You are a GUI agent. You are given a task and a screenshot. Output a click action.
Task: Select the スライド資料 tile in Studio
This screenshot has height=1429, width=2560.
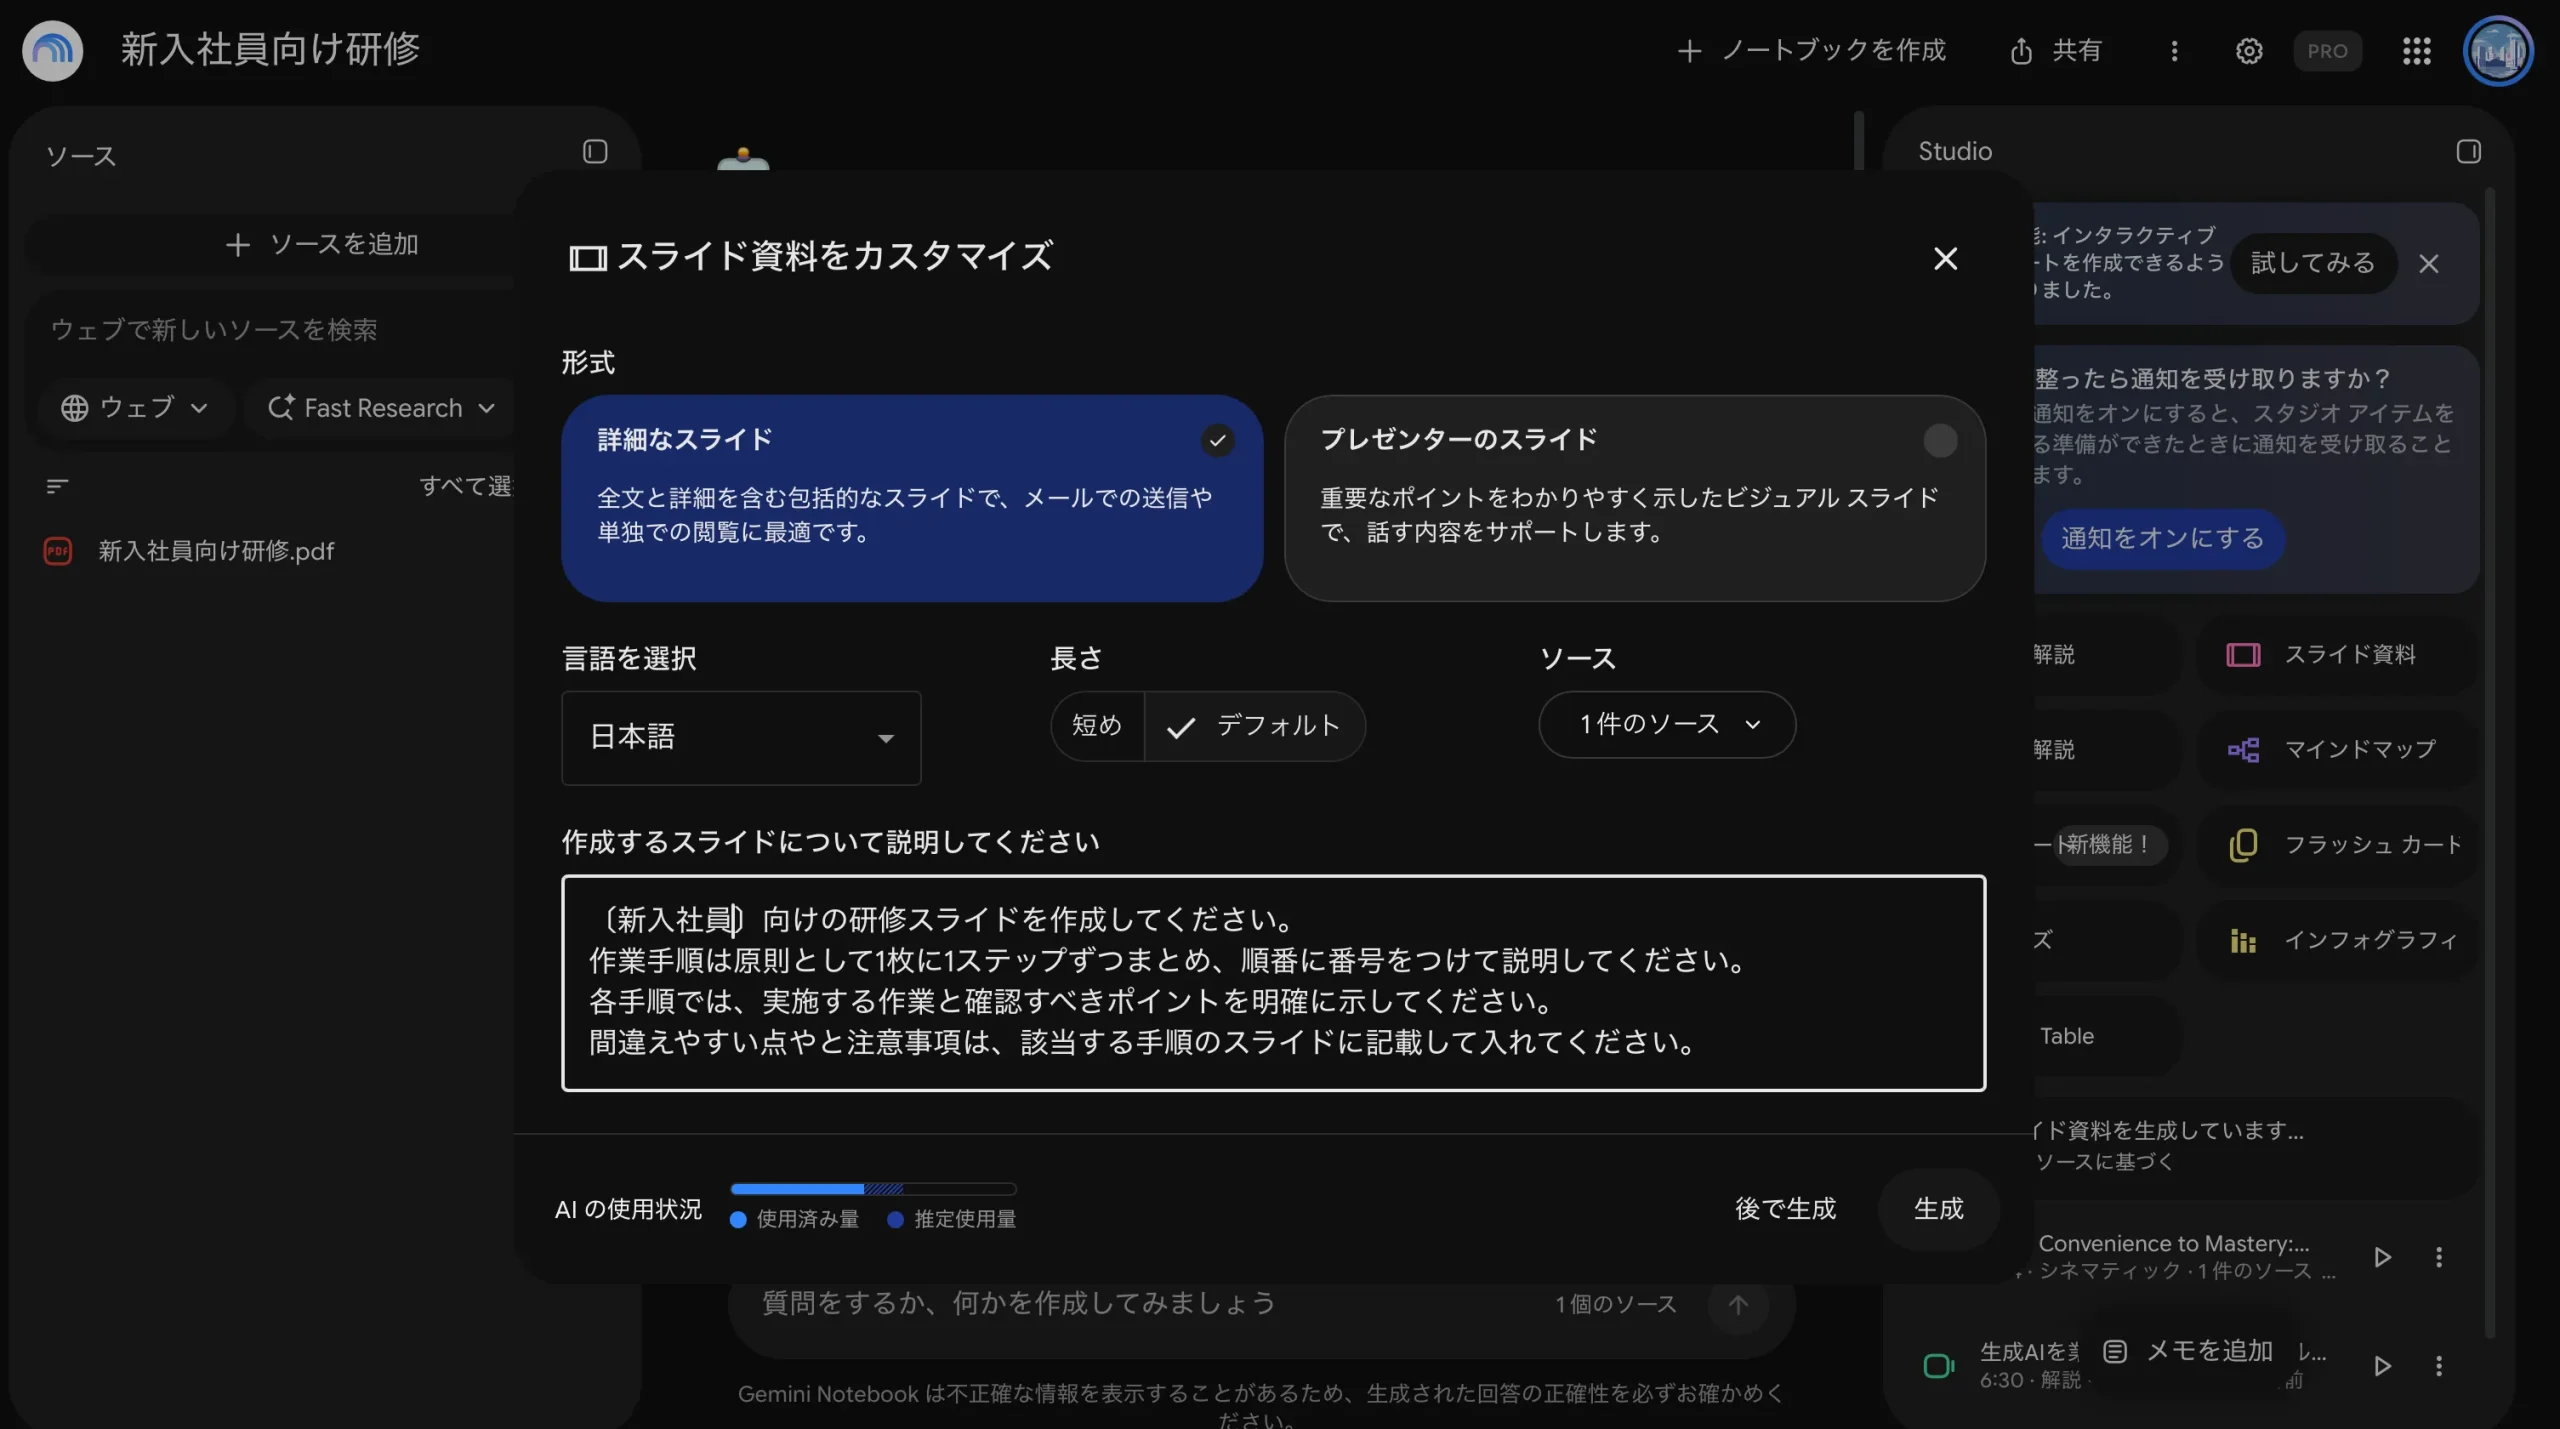click(x=2338, y=655)
